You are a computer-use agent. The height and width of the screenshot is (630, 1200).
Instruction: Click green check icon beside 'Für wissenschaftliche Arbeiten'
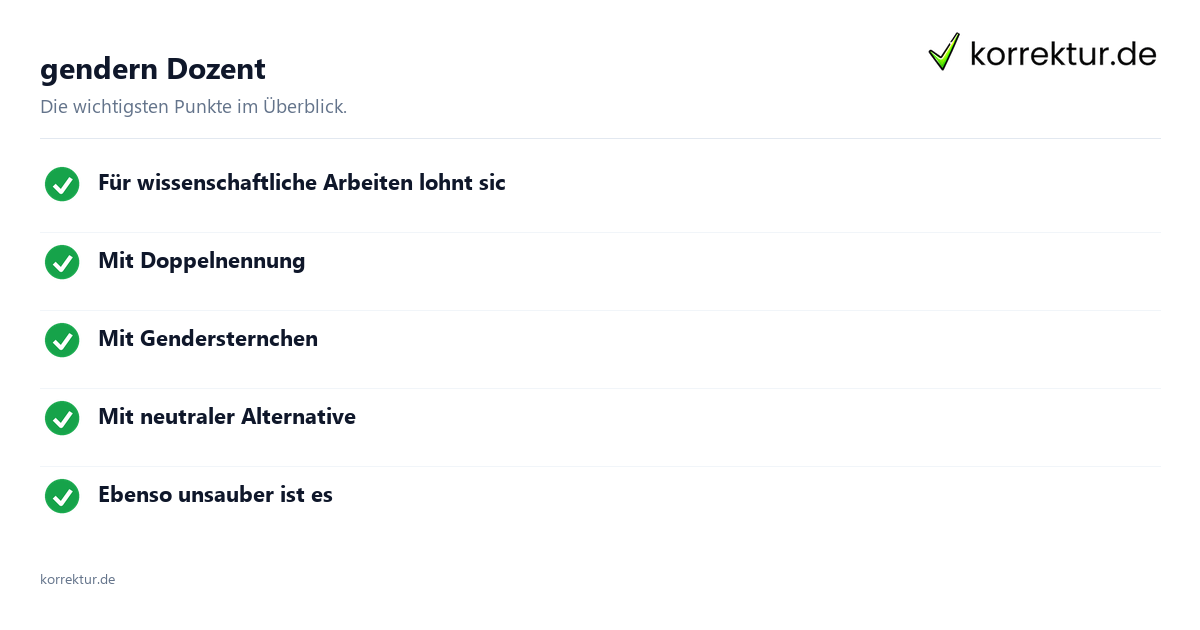coord(62,184)
